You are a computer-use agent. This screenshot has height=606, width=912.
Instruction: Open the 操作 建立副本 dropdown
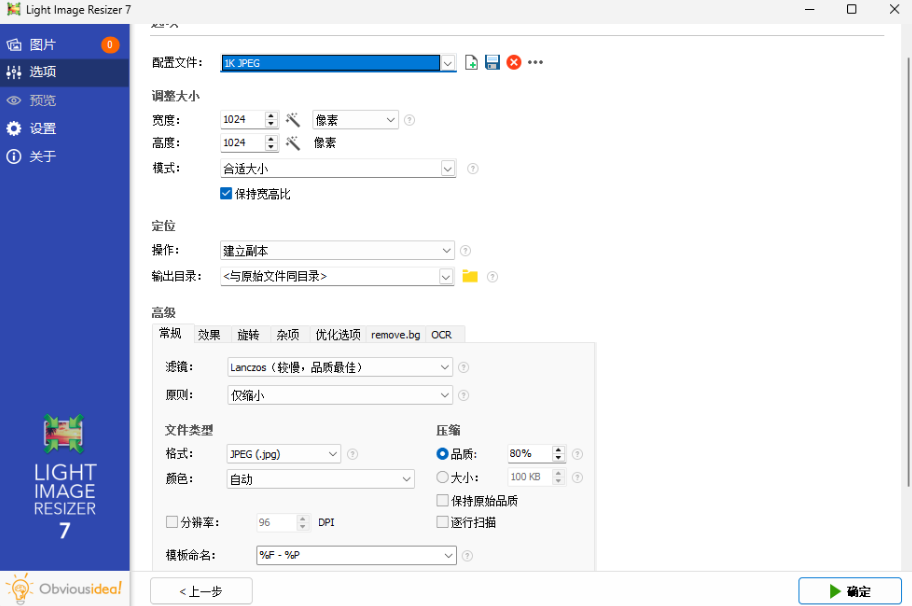pos(337,251)
